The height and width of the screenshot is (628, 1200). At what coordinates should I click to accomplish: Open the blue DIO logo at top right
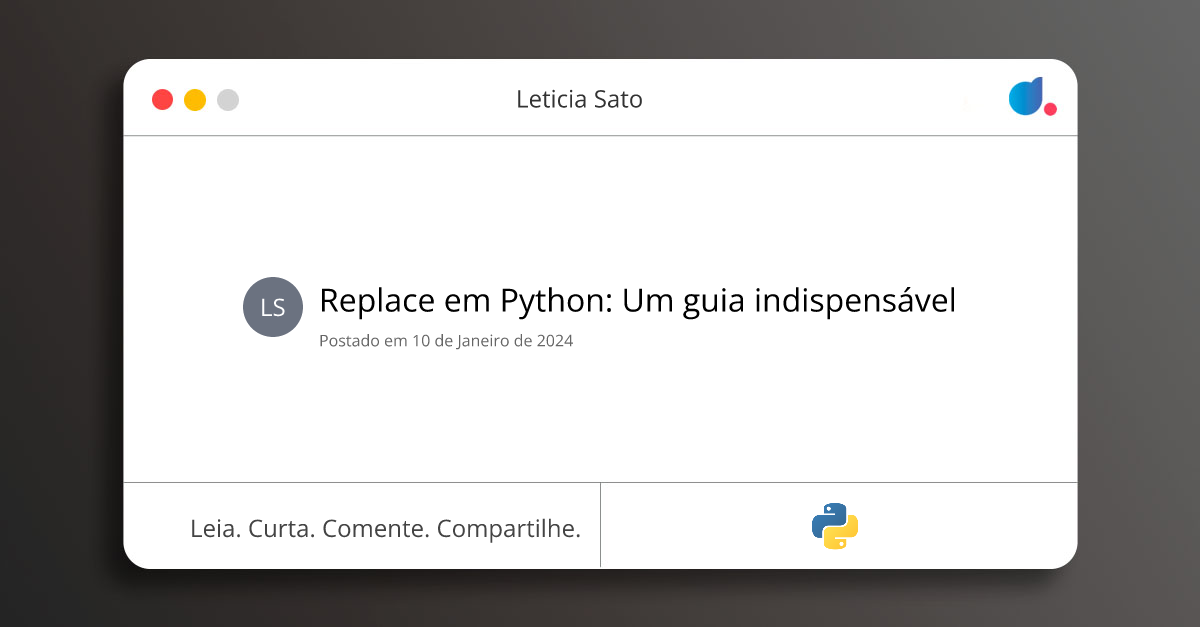(1025, 96)
